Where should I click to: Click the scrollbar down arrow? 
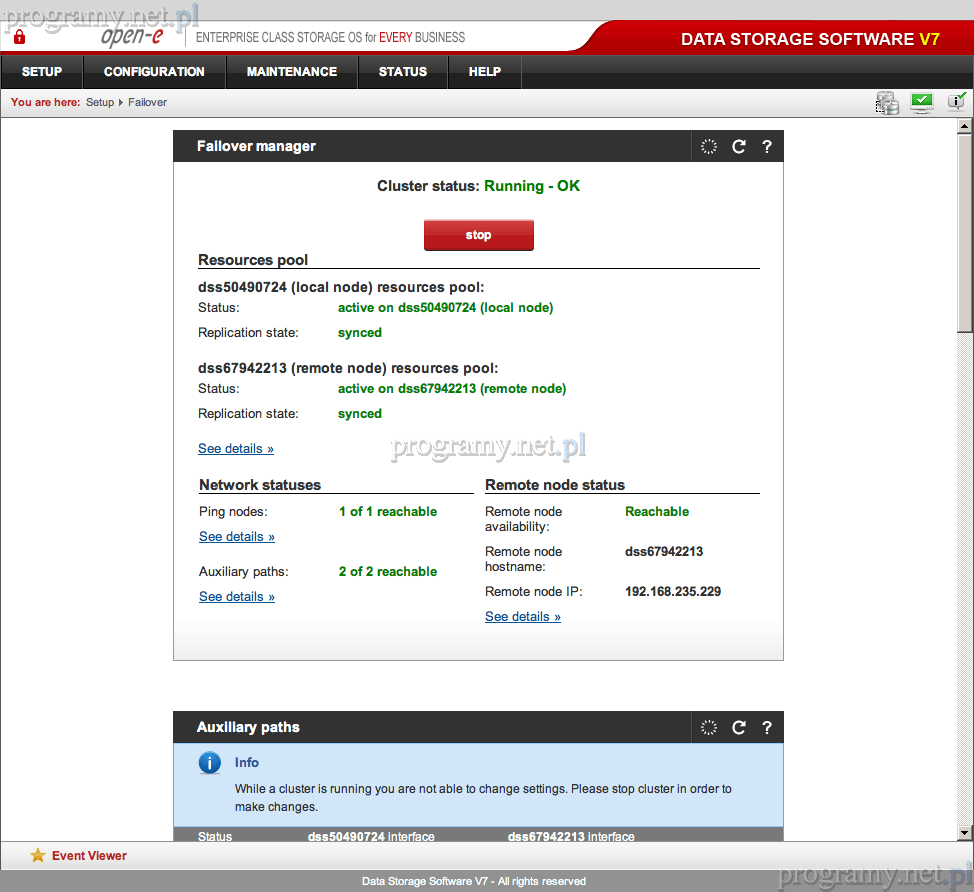pos(965,833)
